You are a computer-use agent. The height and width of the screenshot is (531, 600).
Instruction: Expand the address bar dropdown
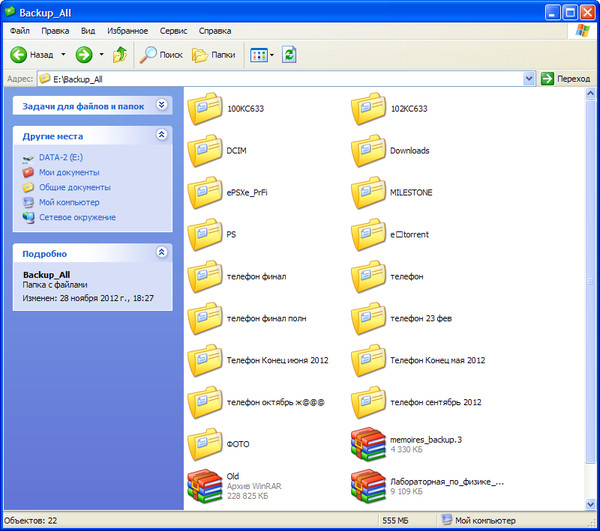528,78
